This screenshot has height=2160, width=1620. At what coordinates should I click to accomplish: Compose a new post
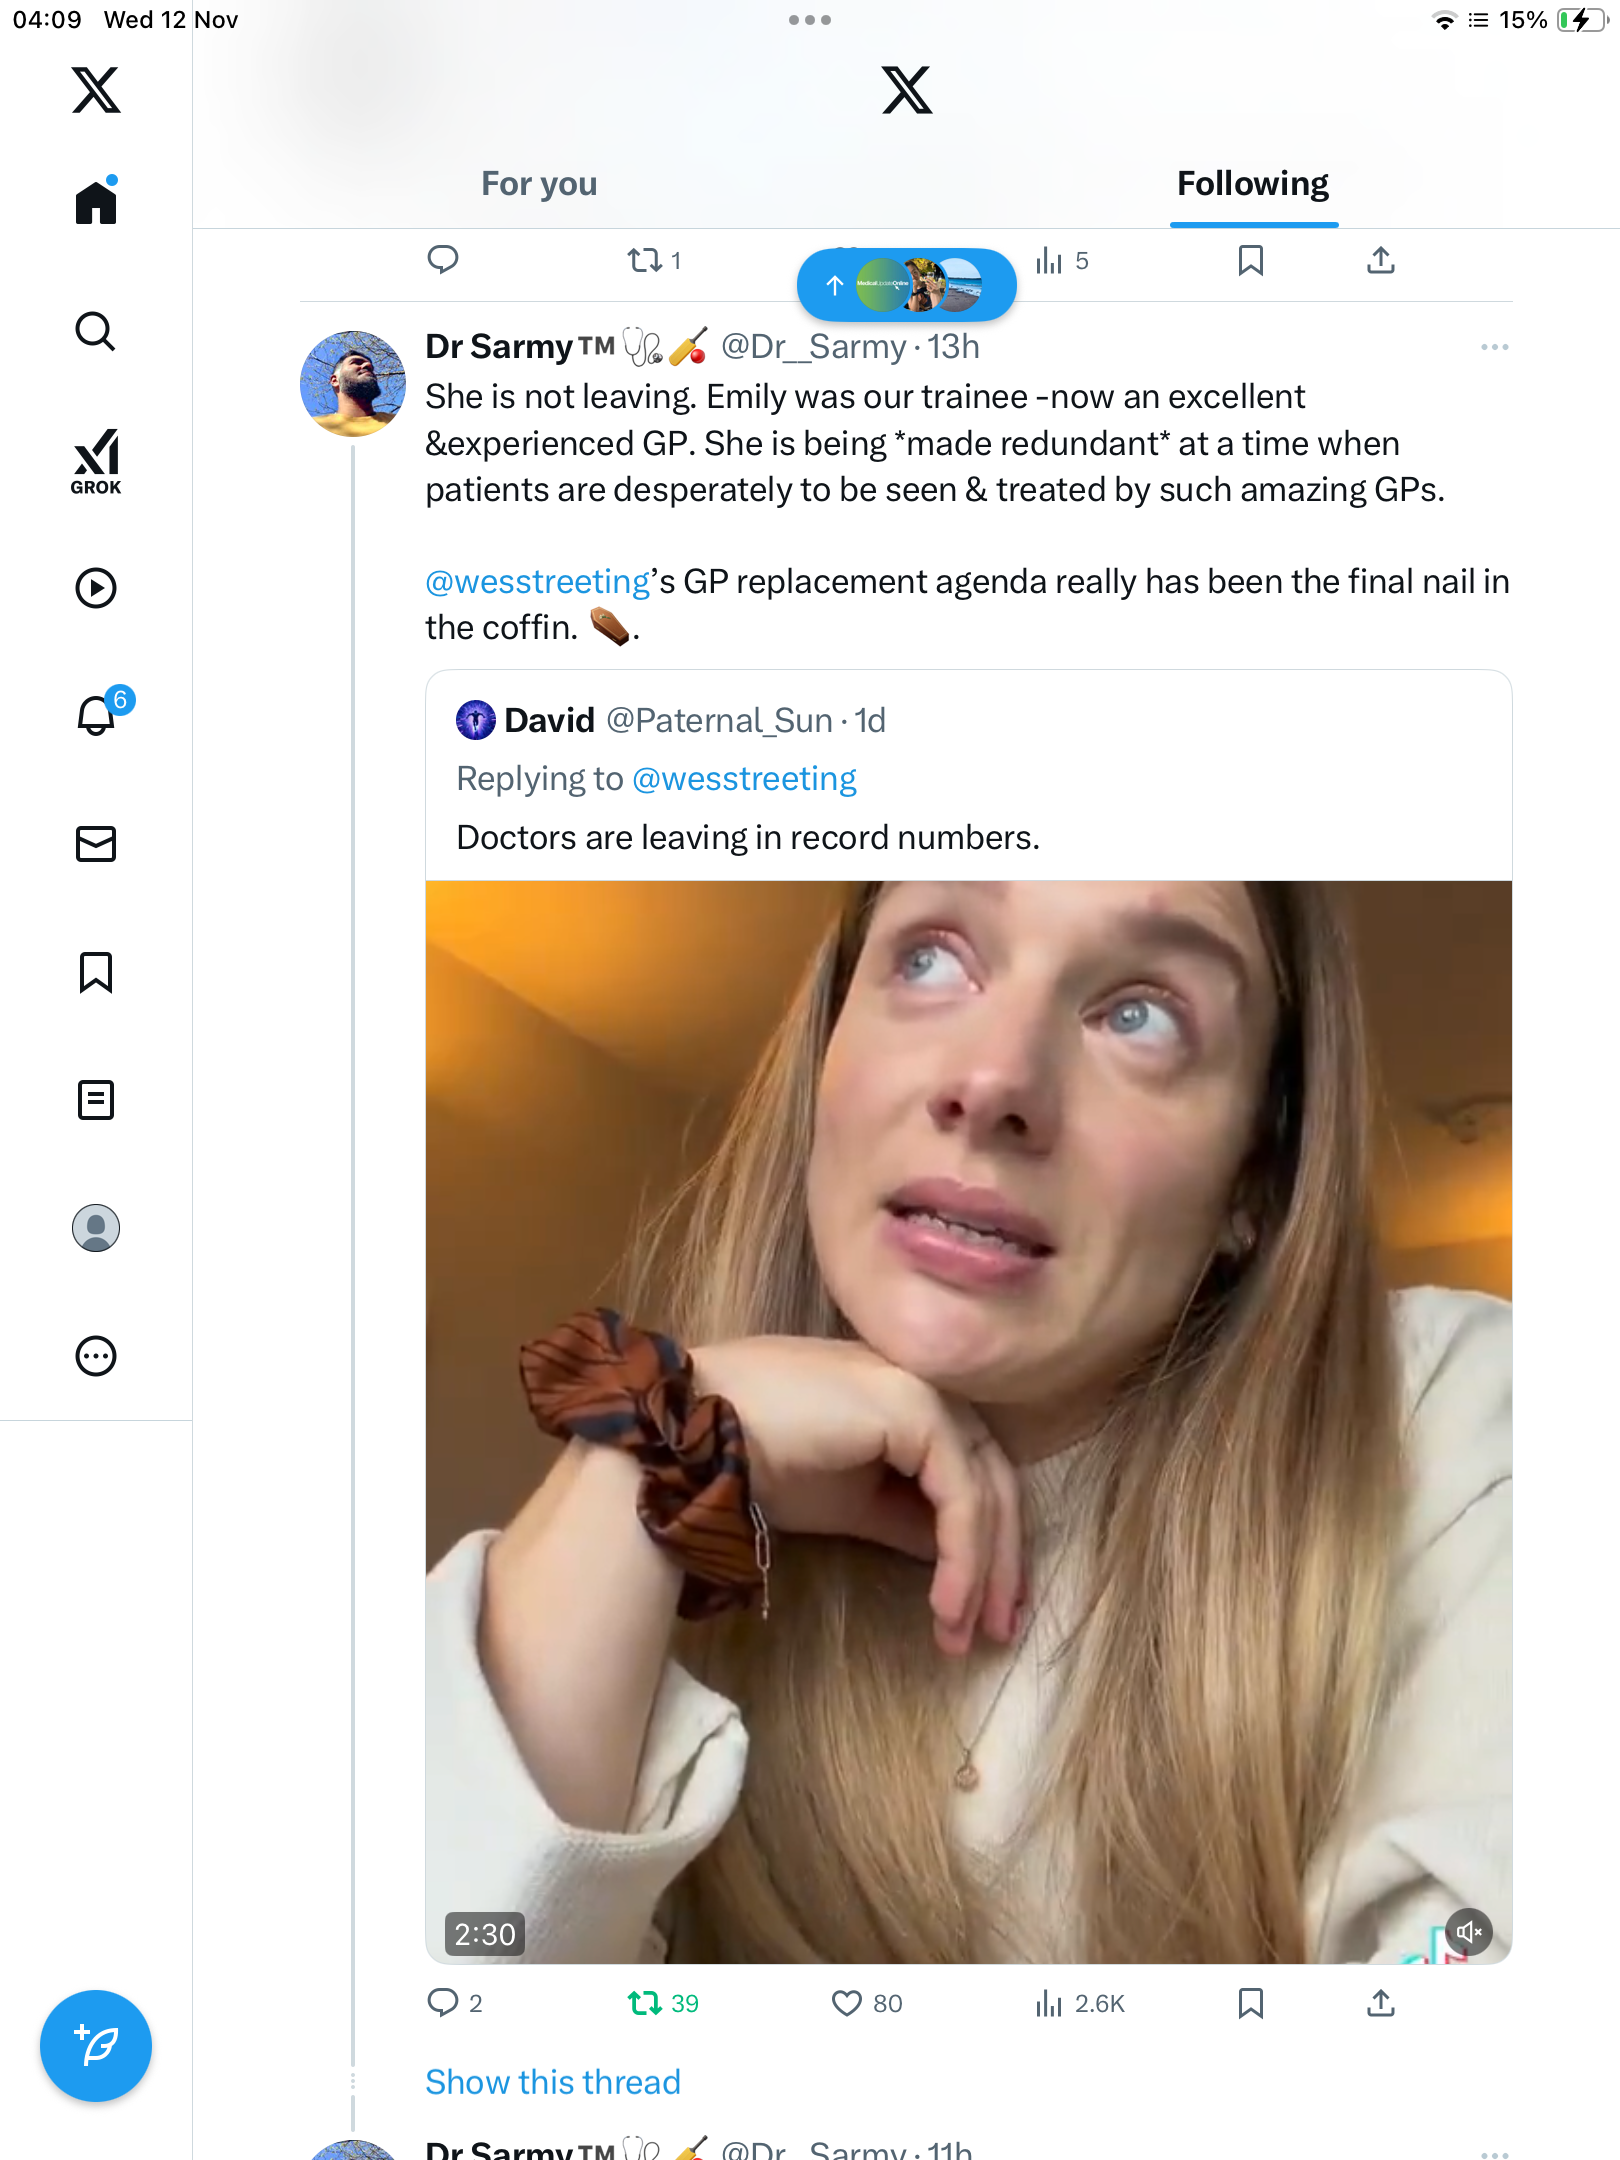tap(96, 2046)
